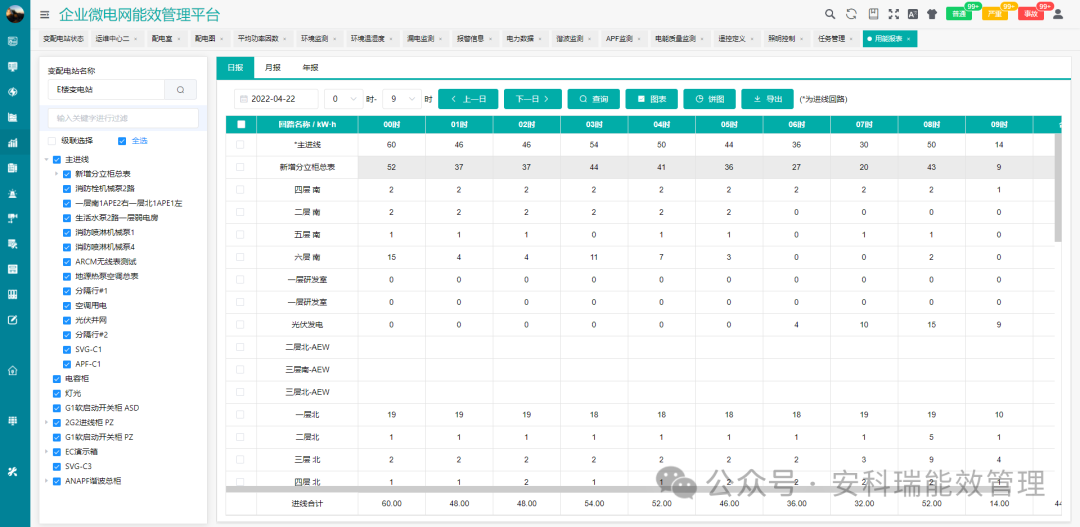Close the 配电室 tab
Image resolution: width=1080 pixels, height=527 pixels.
point(179,39)
